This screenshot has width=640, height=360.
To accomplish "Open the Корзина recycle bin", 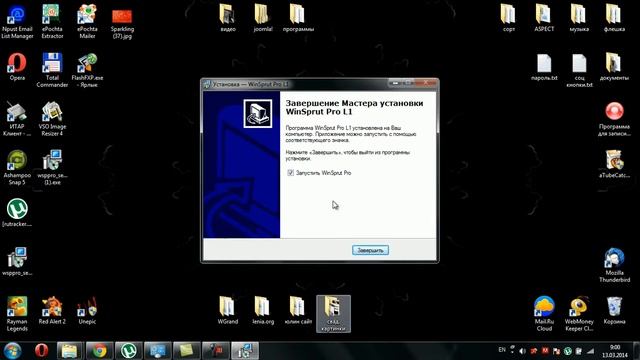I will click(x=614, y=311).
